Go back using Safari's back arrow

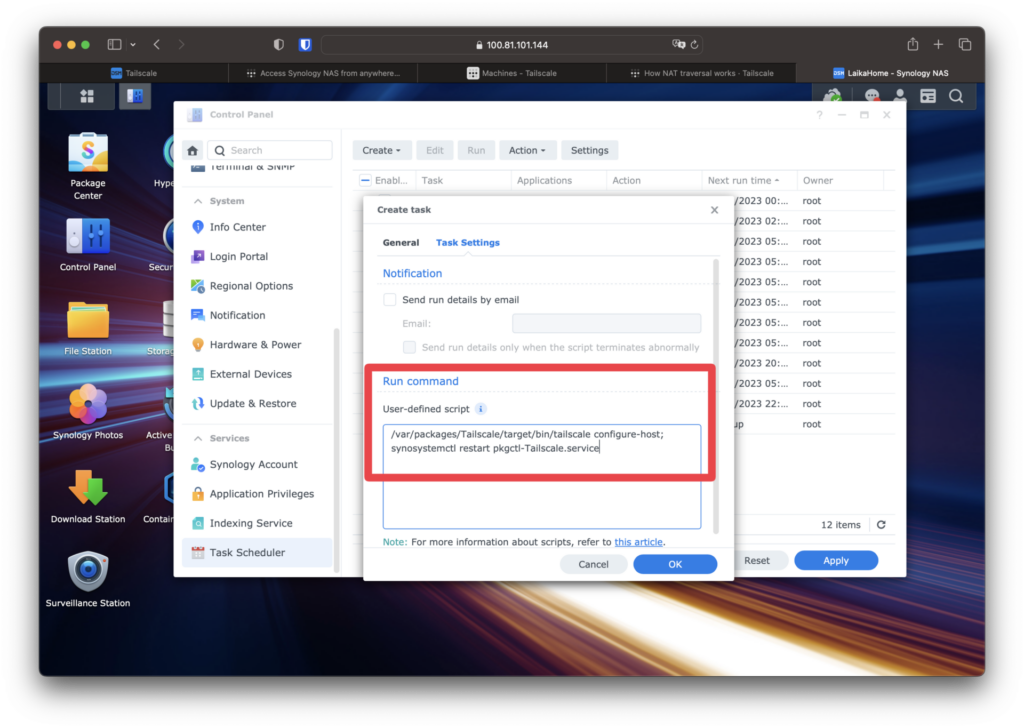(157, 44)
